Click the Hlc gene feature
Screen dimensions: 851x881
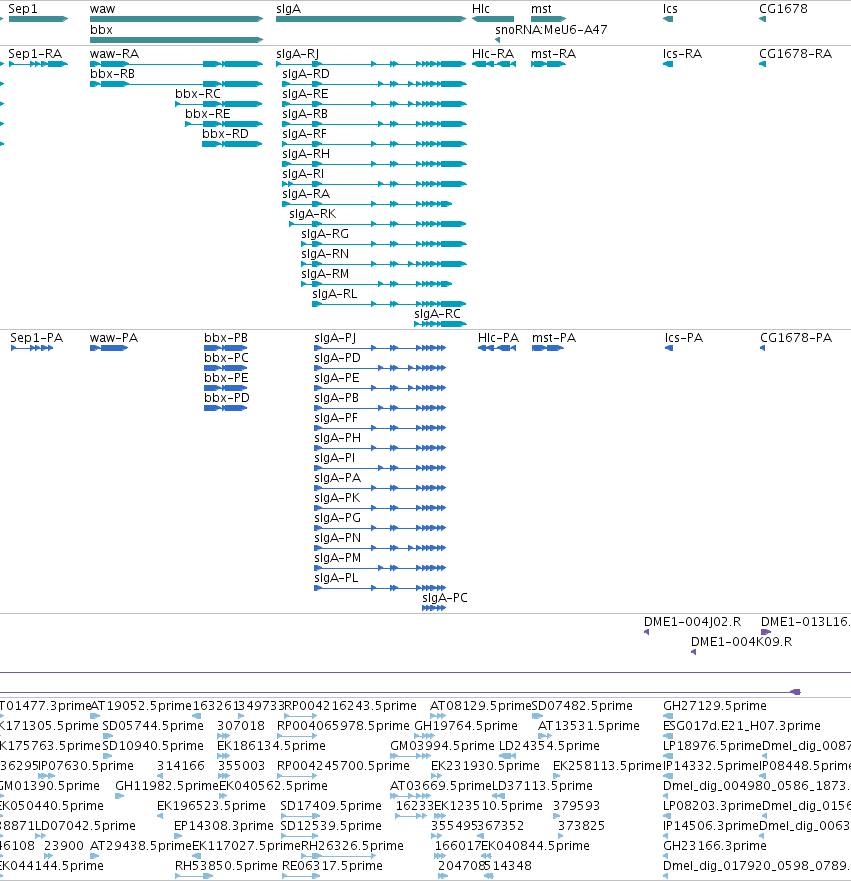[493, 19]
